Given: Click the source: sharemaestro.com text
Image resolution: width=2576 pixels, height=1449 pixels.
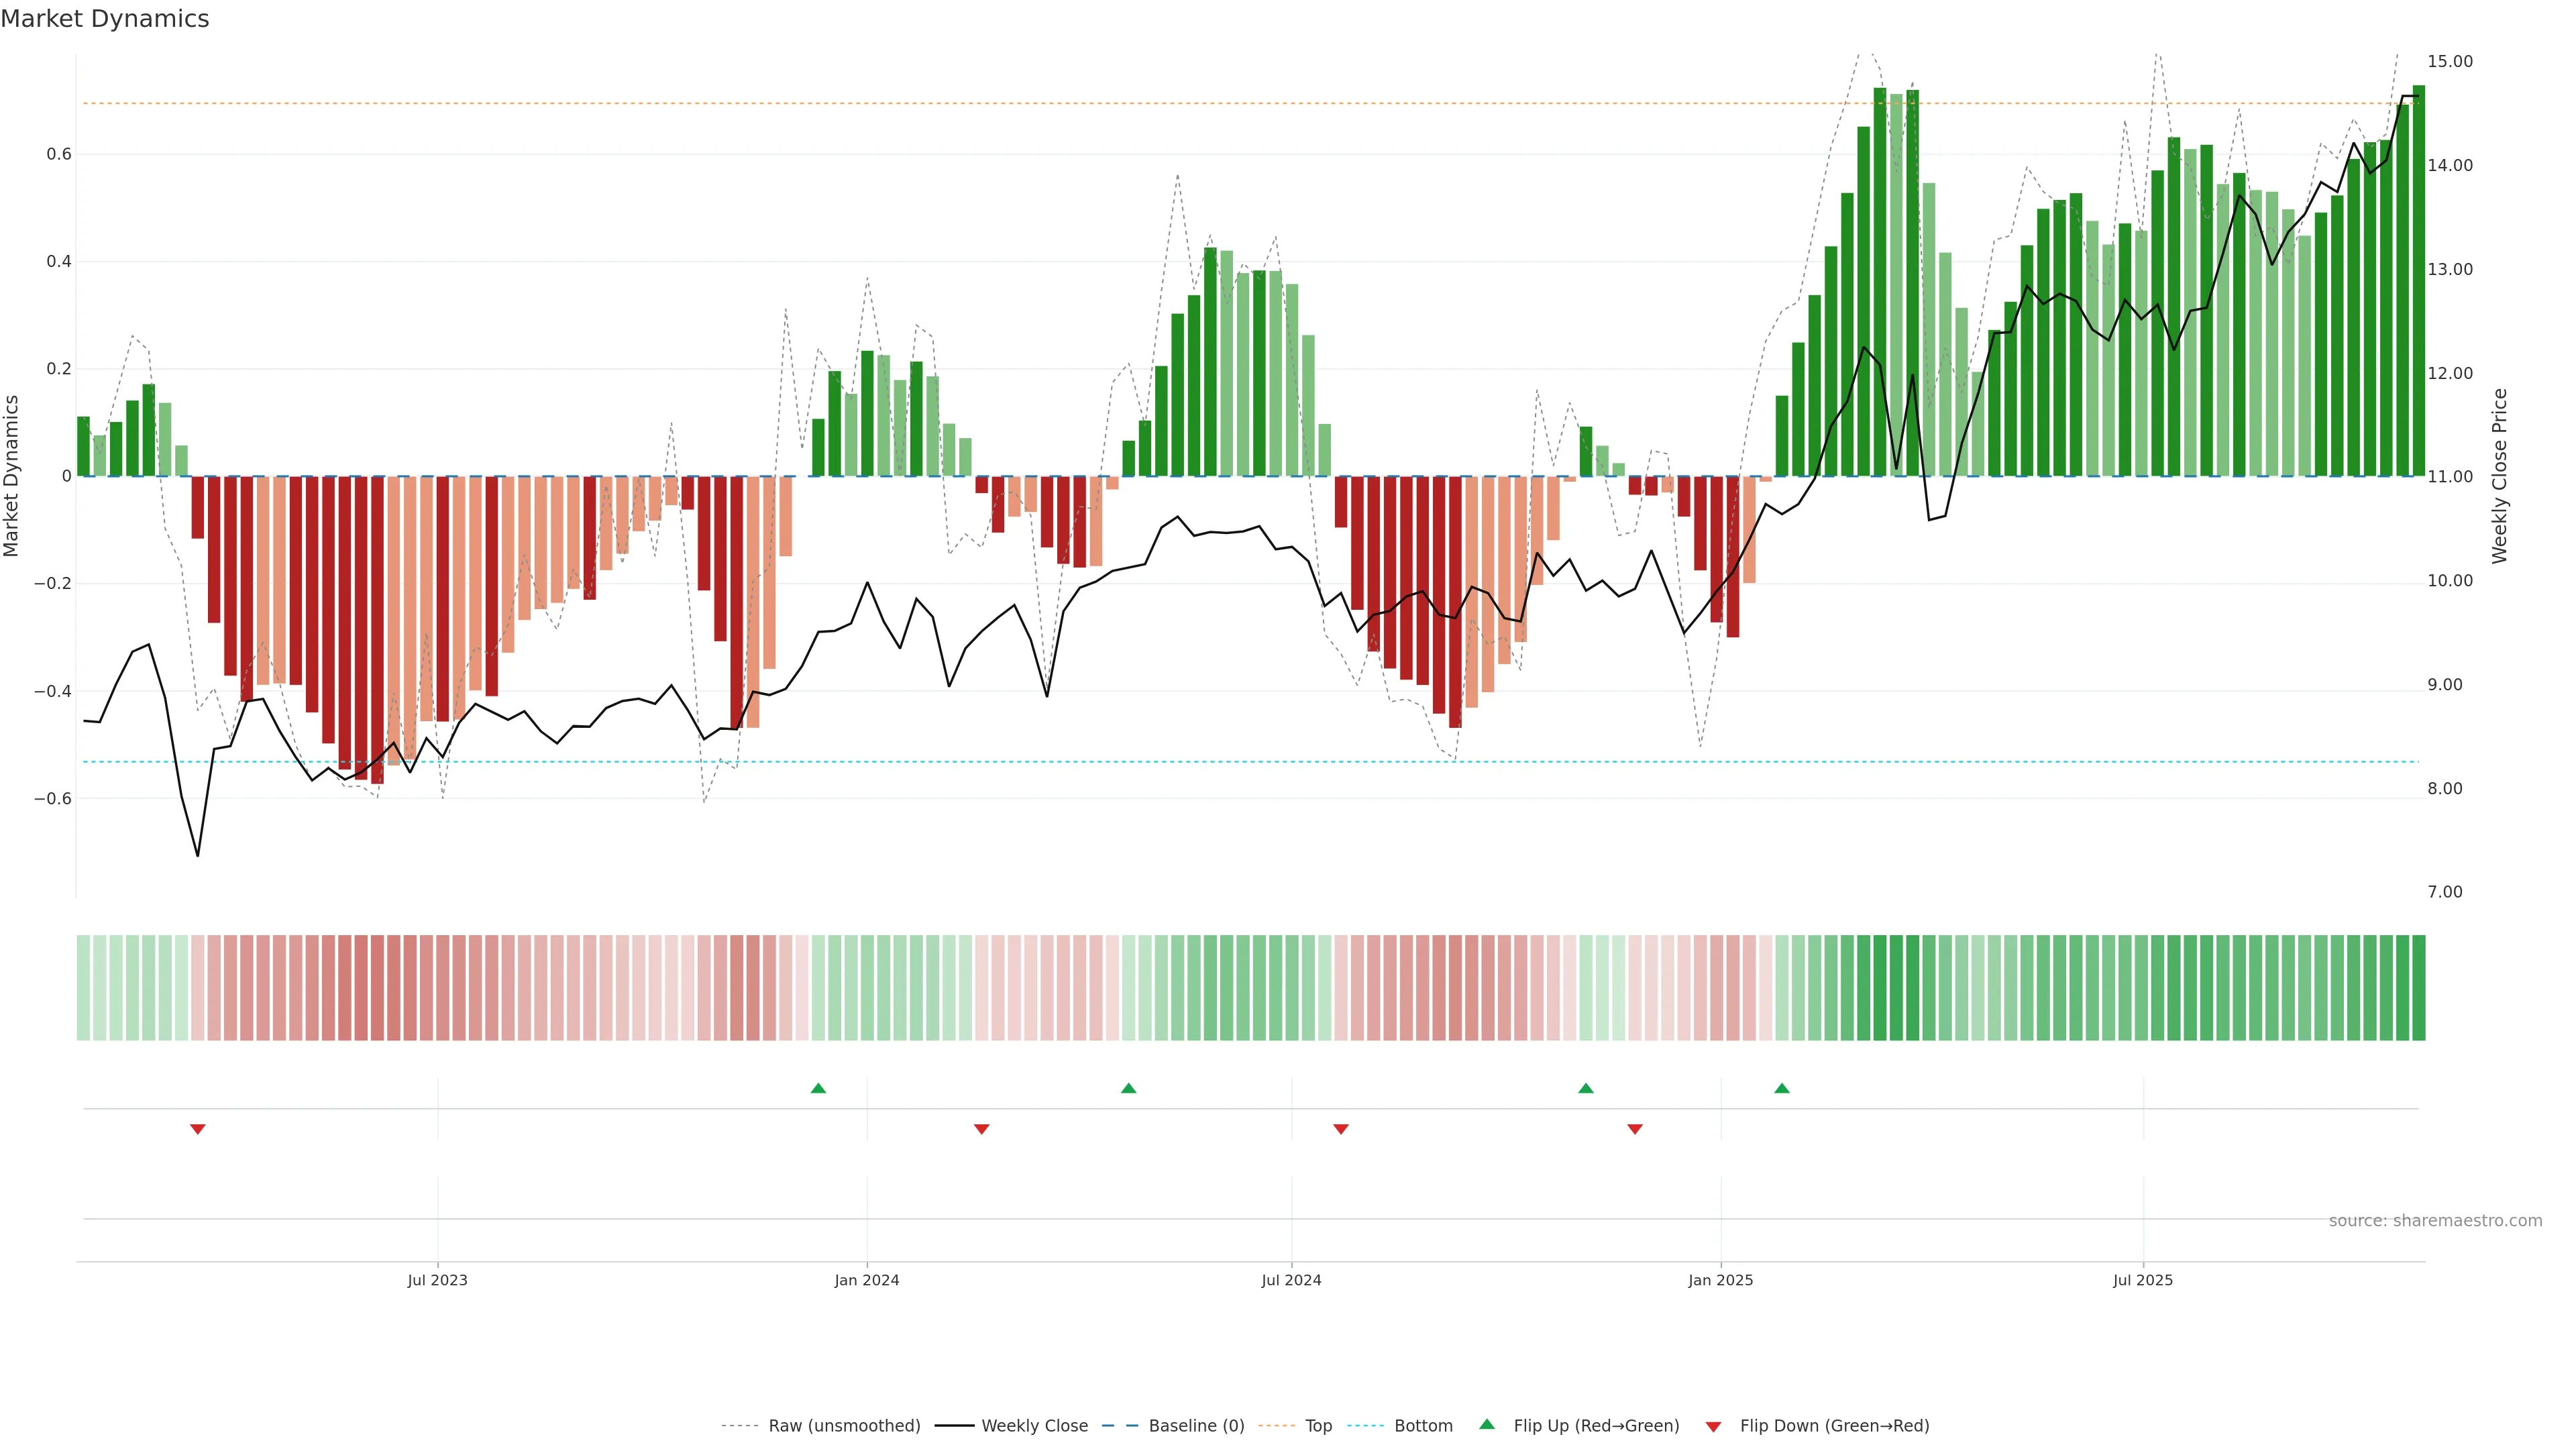Looking at the screenshot, I should pos(2435,1221).
